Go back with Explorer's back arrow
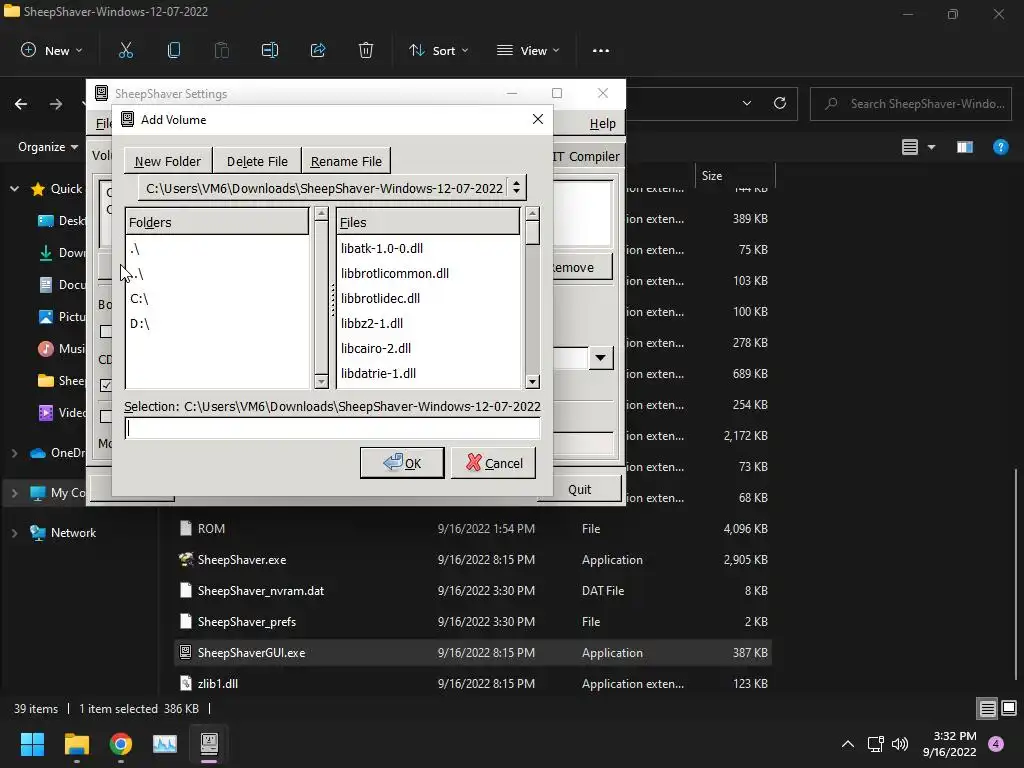Image resolution: width=1024 pixels, height=768 pixels. (21, 104)
